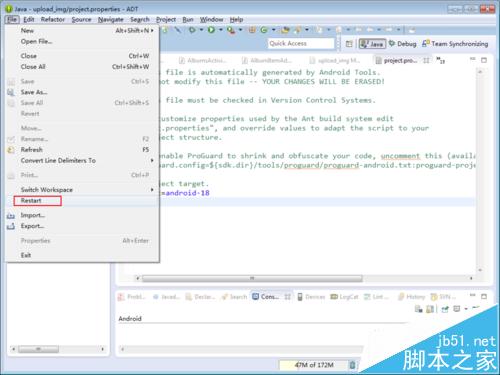Choose Restart from the File menu
500x375 pixels.
click(x=82, y=201)
